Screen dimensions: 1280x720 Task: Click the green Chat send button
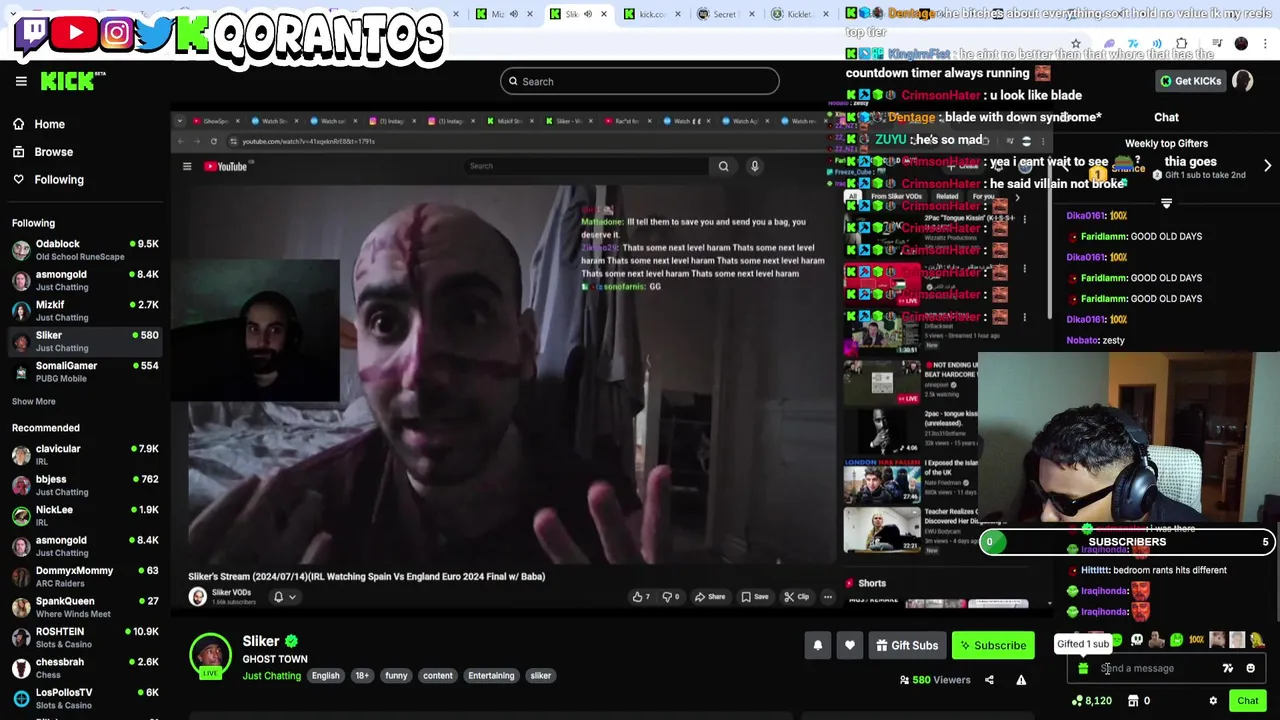1247,701
